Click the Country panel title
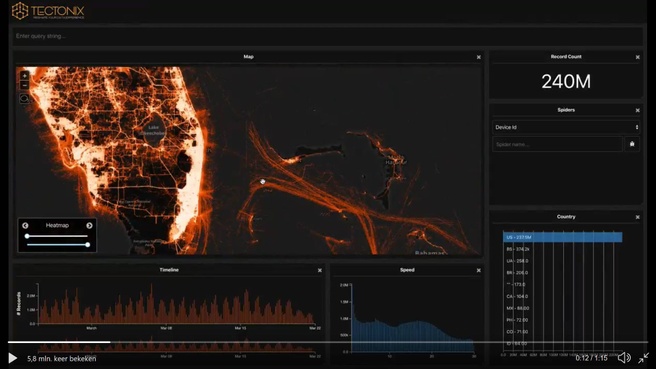 566,217
